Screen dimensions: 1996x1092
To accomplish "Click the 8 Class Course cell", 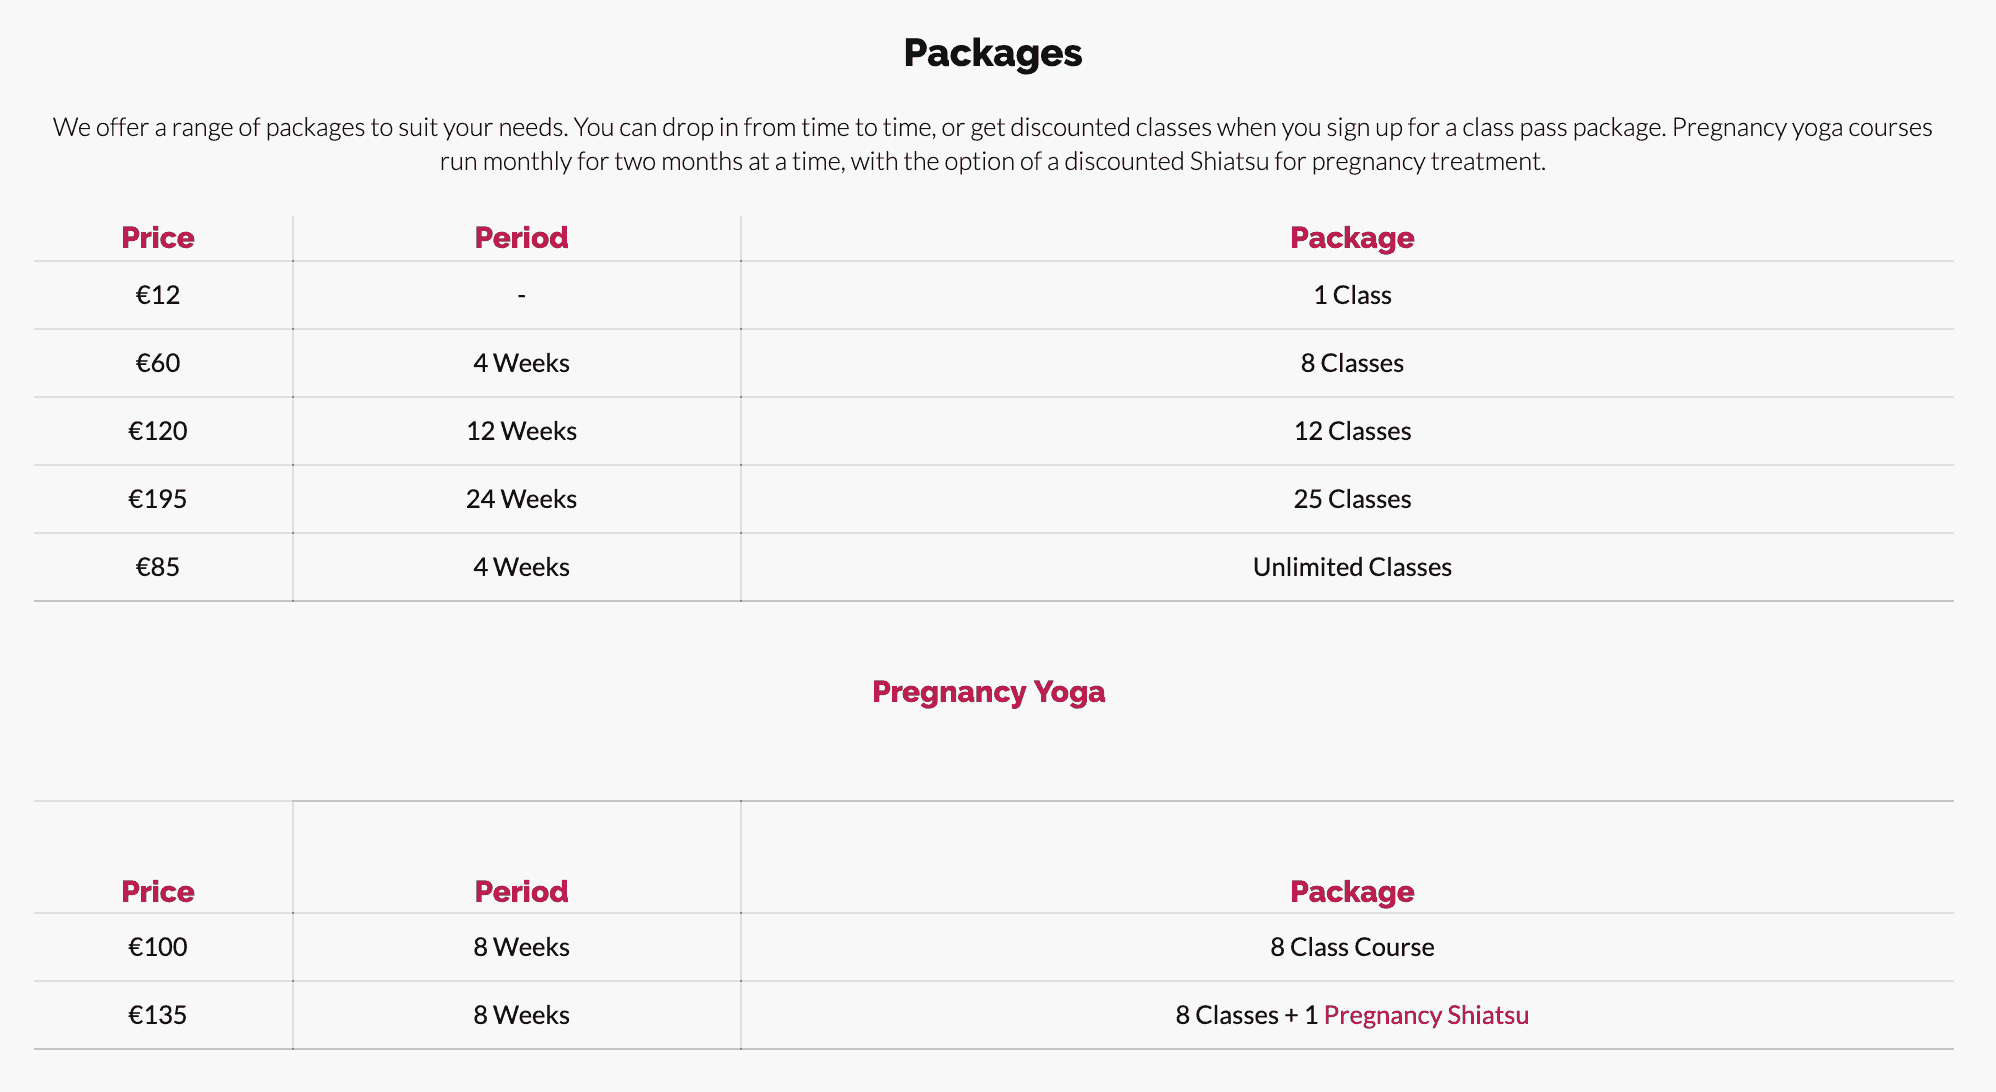I will click(1352, 947).
